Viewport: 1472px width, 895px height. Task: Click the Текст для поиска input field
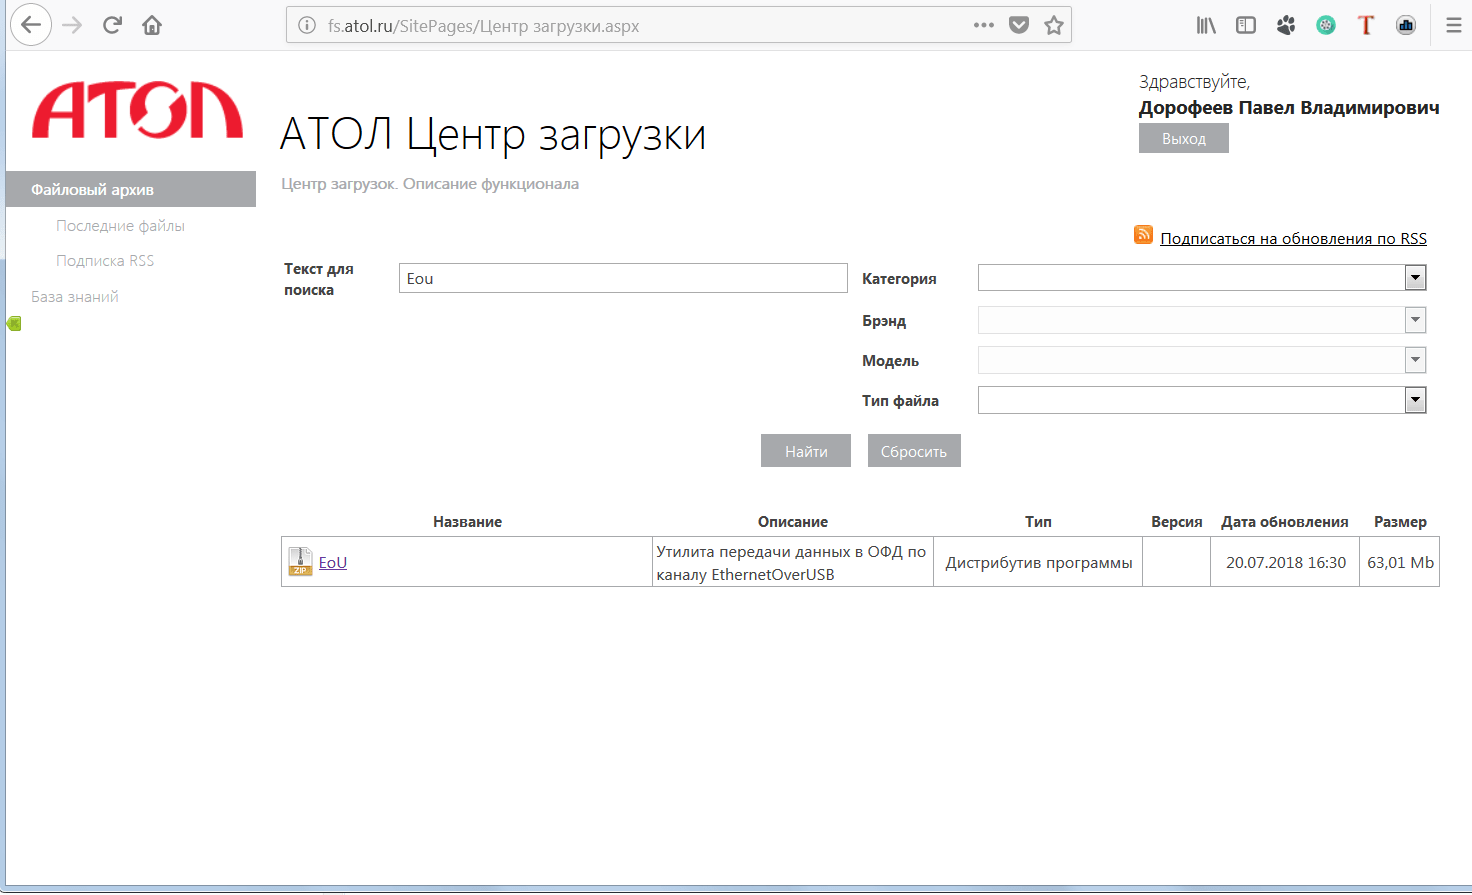(x=622, y=278)
